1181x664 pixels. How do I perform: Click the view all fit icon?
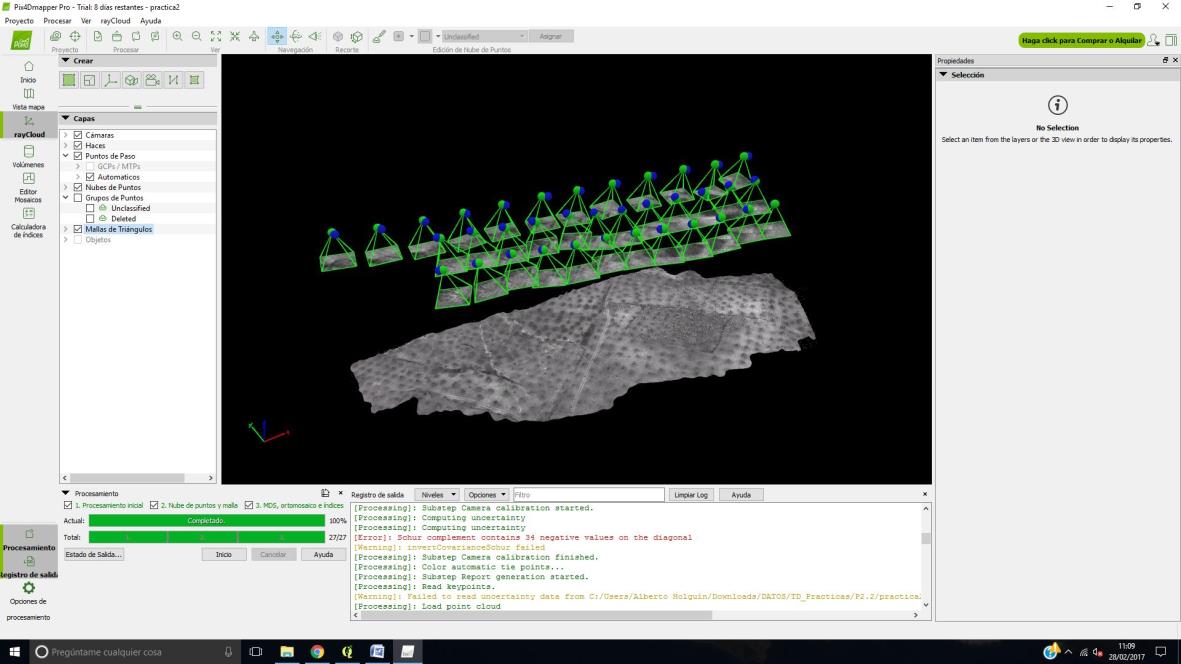(216, 36)
